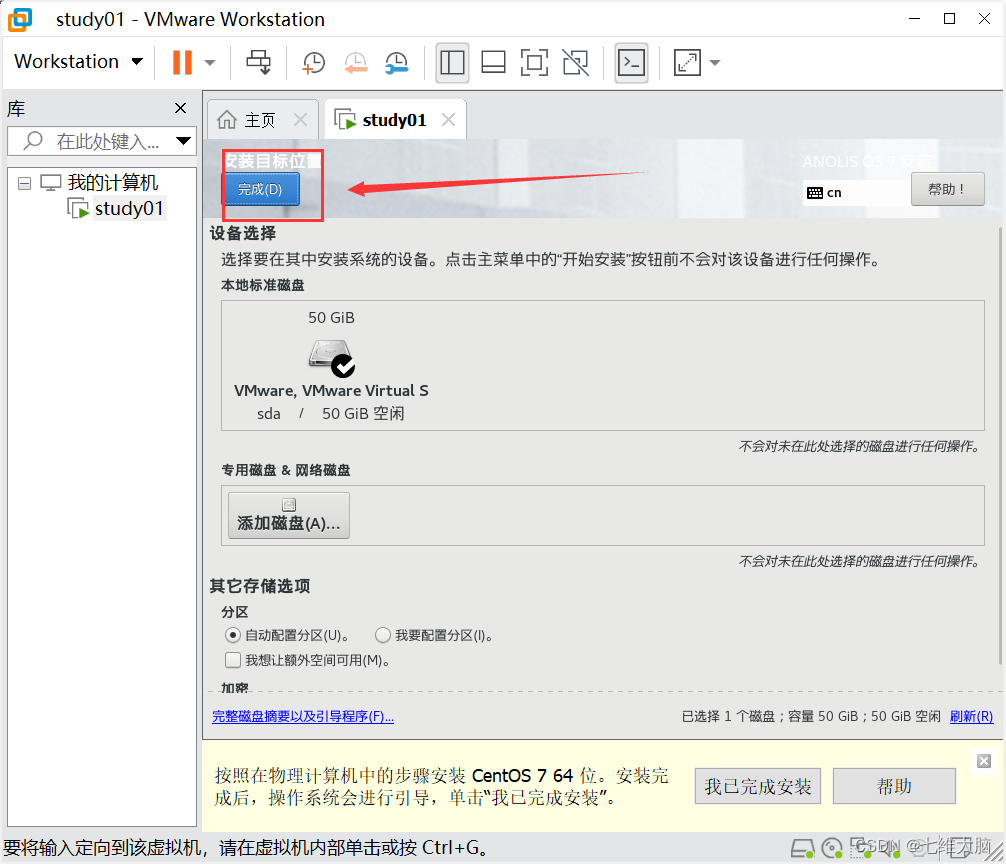The width and height of the screenshot is (1006, 864).
Task: Close the study01 tab
Action: pos(448,119)
